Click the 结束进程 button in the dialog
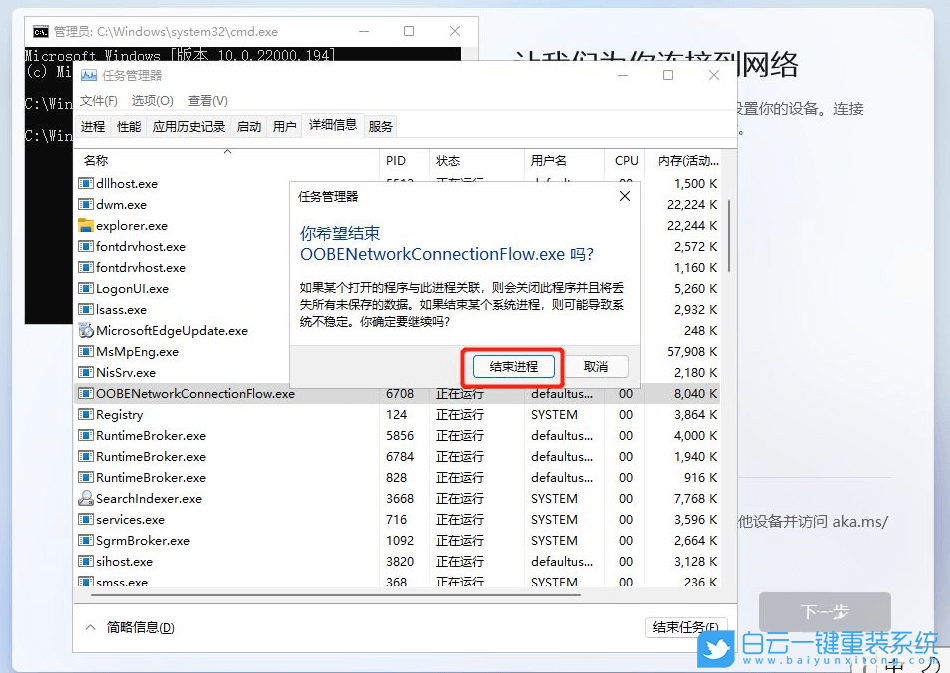The width and height of the screenshot is (950, 673). [x=512, y=366]
